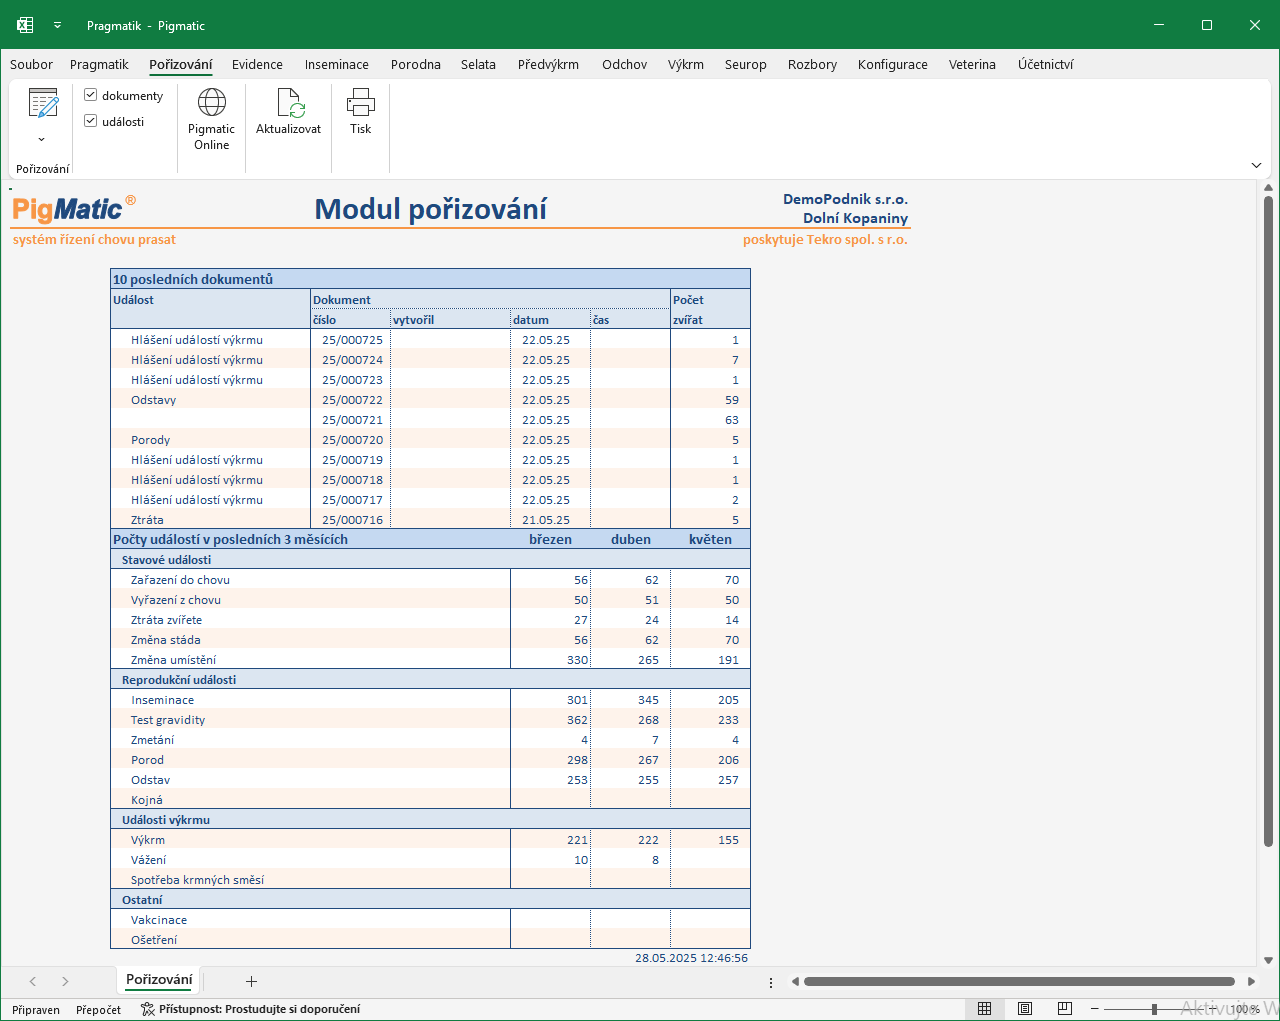Select the Pořizování sheet tab
Image resolution: width=1280 pixels, height=1021 pixels.
[159, 980]
